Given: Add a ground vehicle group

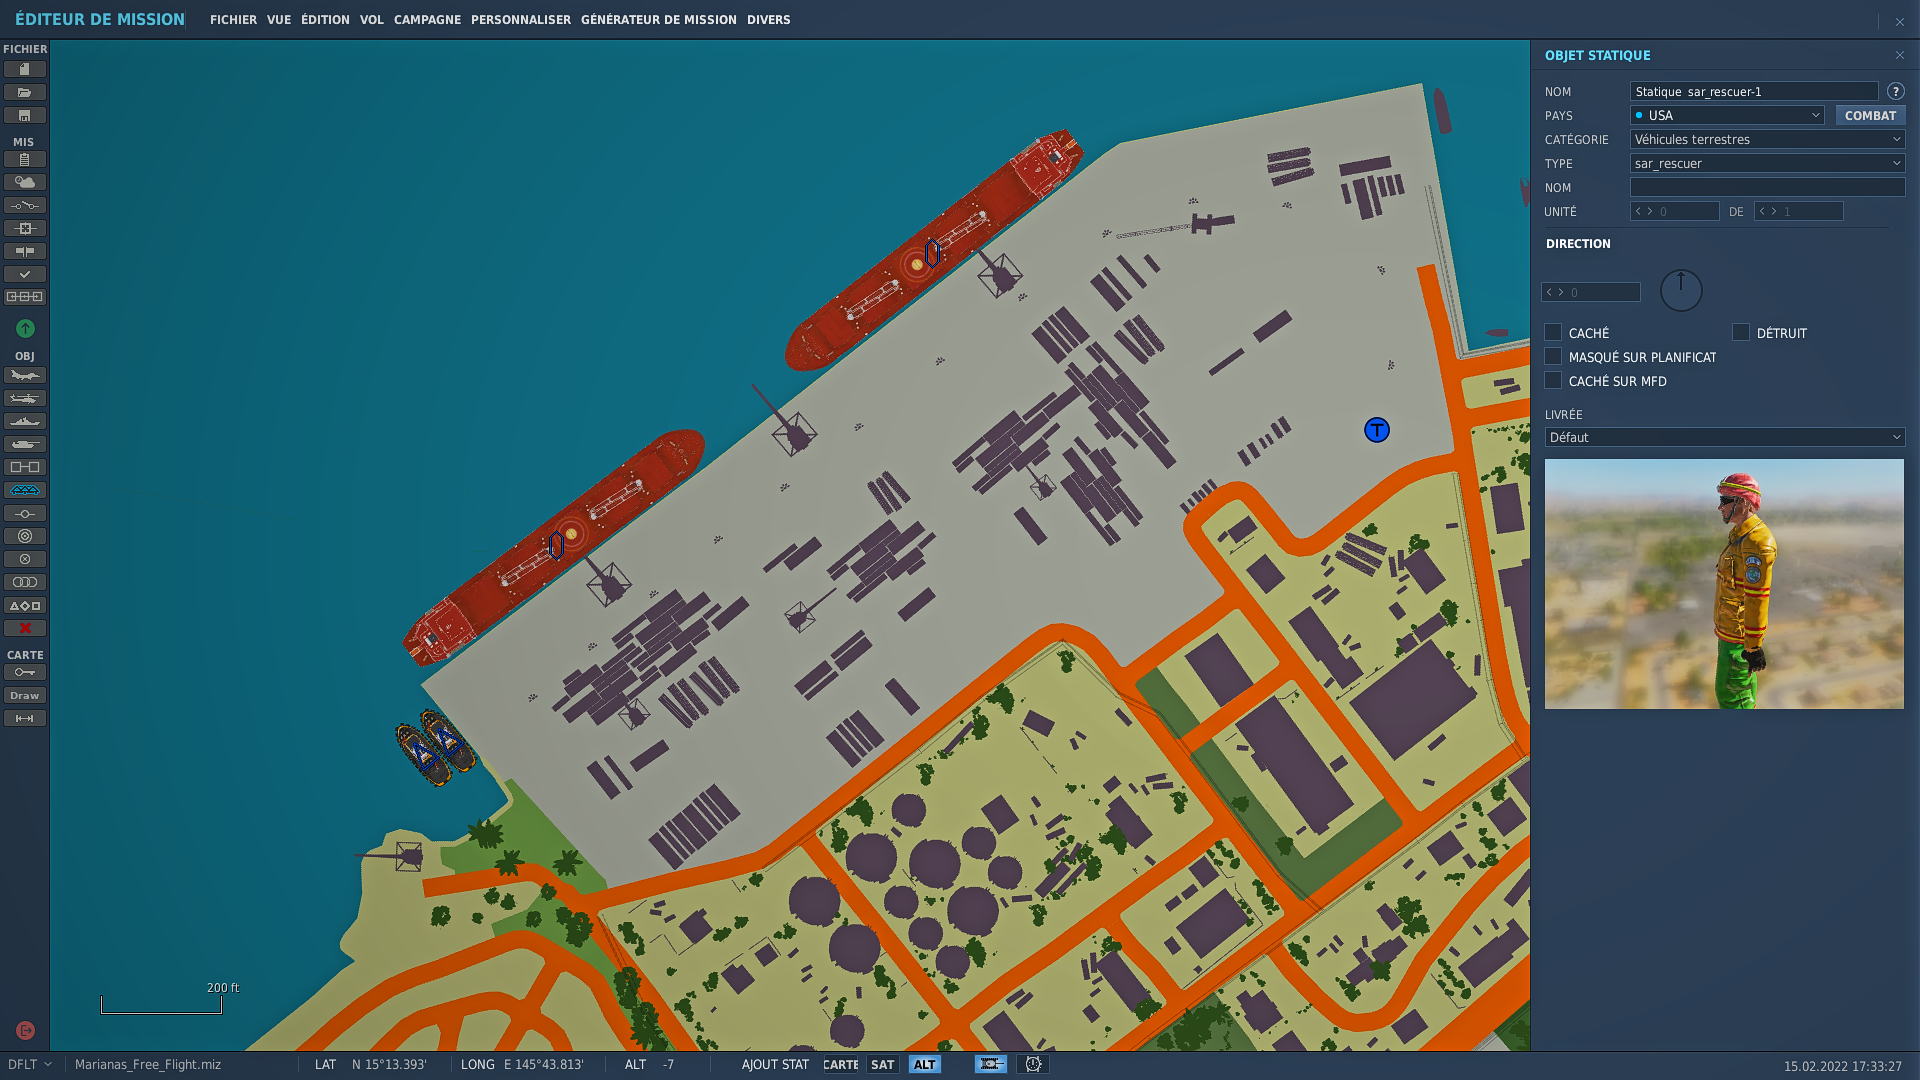Looking at the screenshot, I should click(25, 444).
